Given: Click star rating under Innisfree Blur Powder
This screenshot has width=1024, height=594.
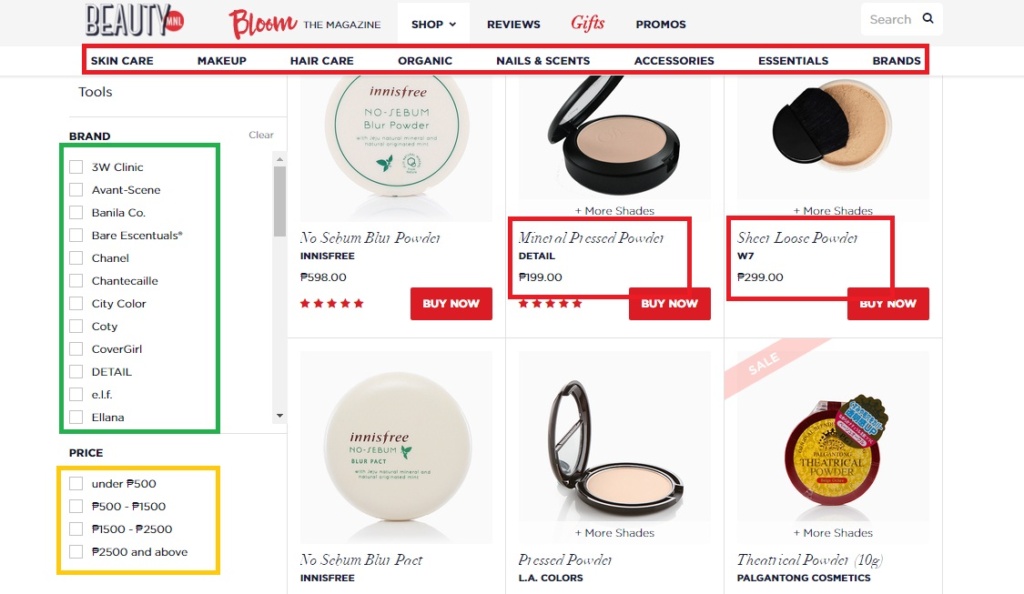Looking at the screenshot, I should [x=332, y=304].
